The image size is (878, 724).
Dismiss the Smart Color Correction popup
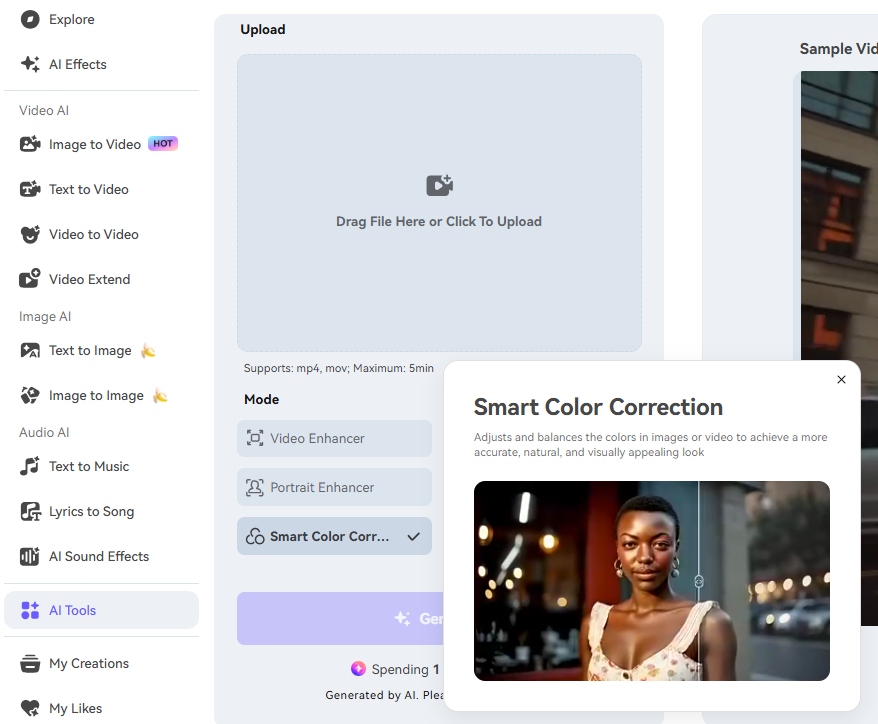click(841, 379)
